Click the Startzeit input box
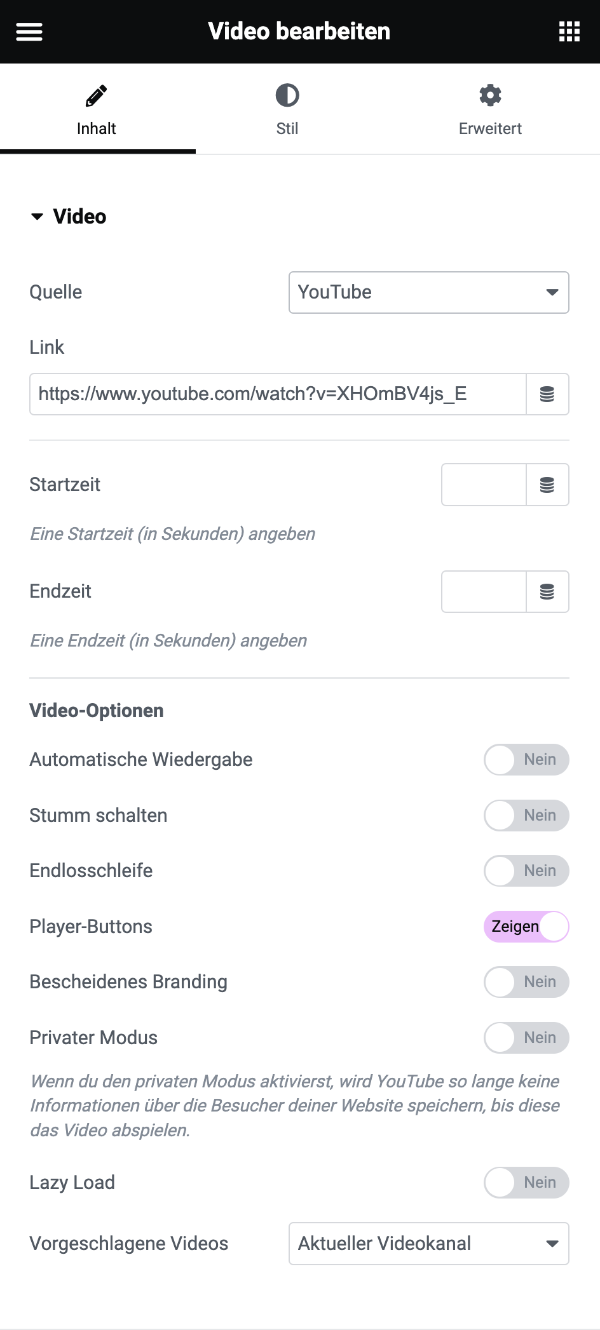This screenshot has width=600, height=1330. click(x=484, y=484)
